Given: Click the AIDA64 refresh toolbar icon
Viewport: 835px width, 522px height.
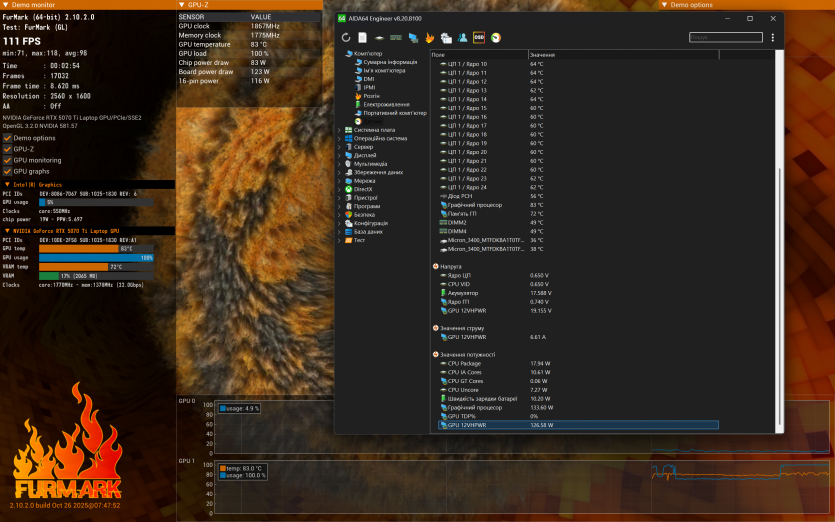Looking at the screenshot, I should 347,38.
